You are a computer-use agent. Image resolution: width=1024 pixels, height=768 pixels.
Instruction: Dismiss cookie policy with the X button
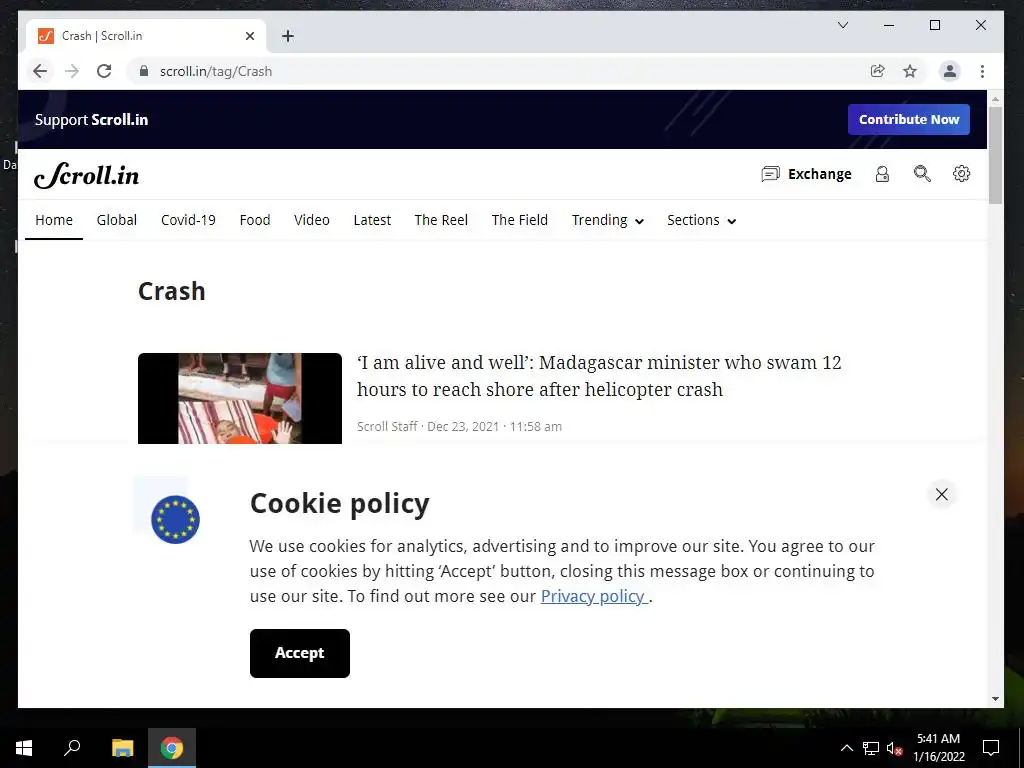coord(941,494)
